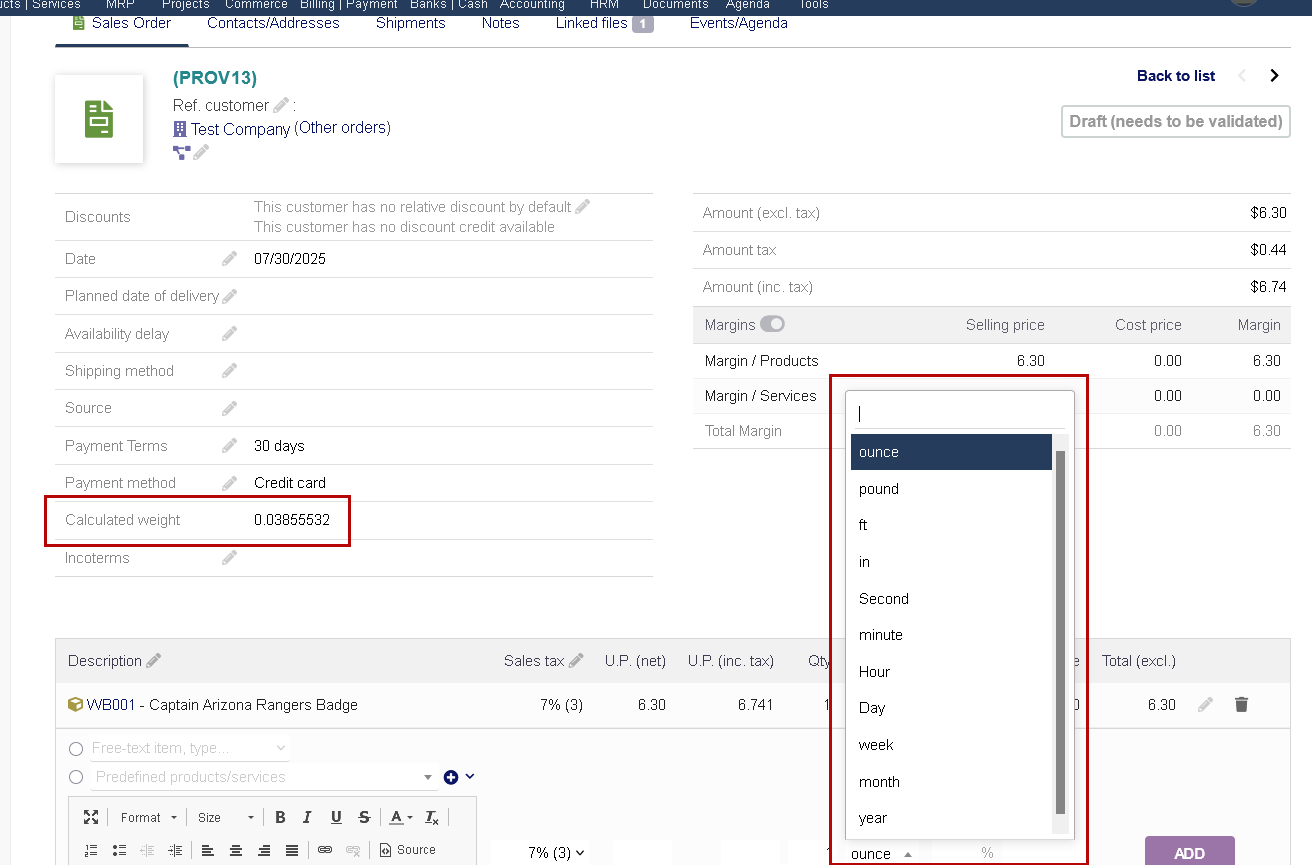Viewport: 1312px width, 865px height.
Task: Insert a link in the editor
Action: tap(325, 850)
